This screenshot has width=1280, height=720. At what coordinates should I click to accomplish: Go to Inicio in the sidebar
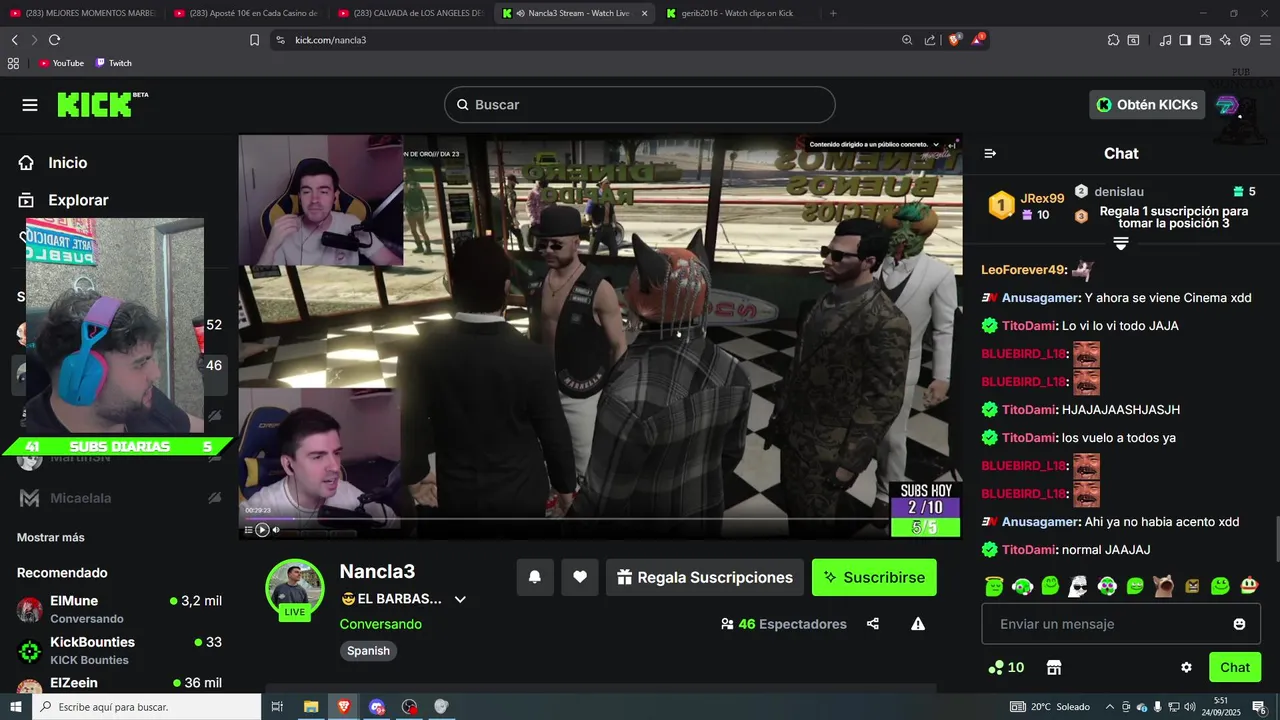[x=52, y=163]
